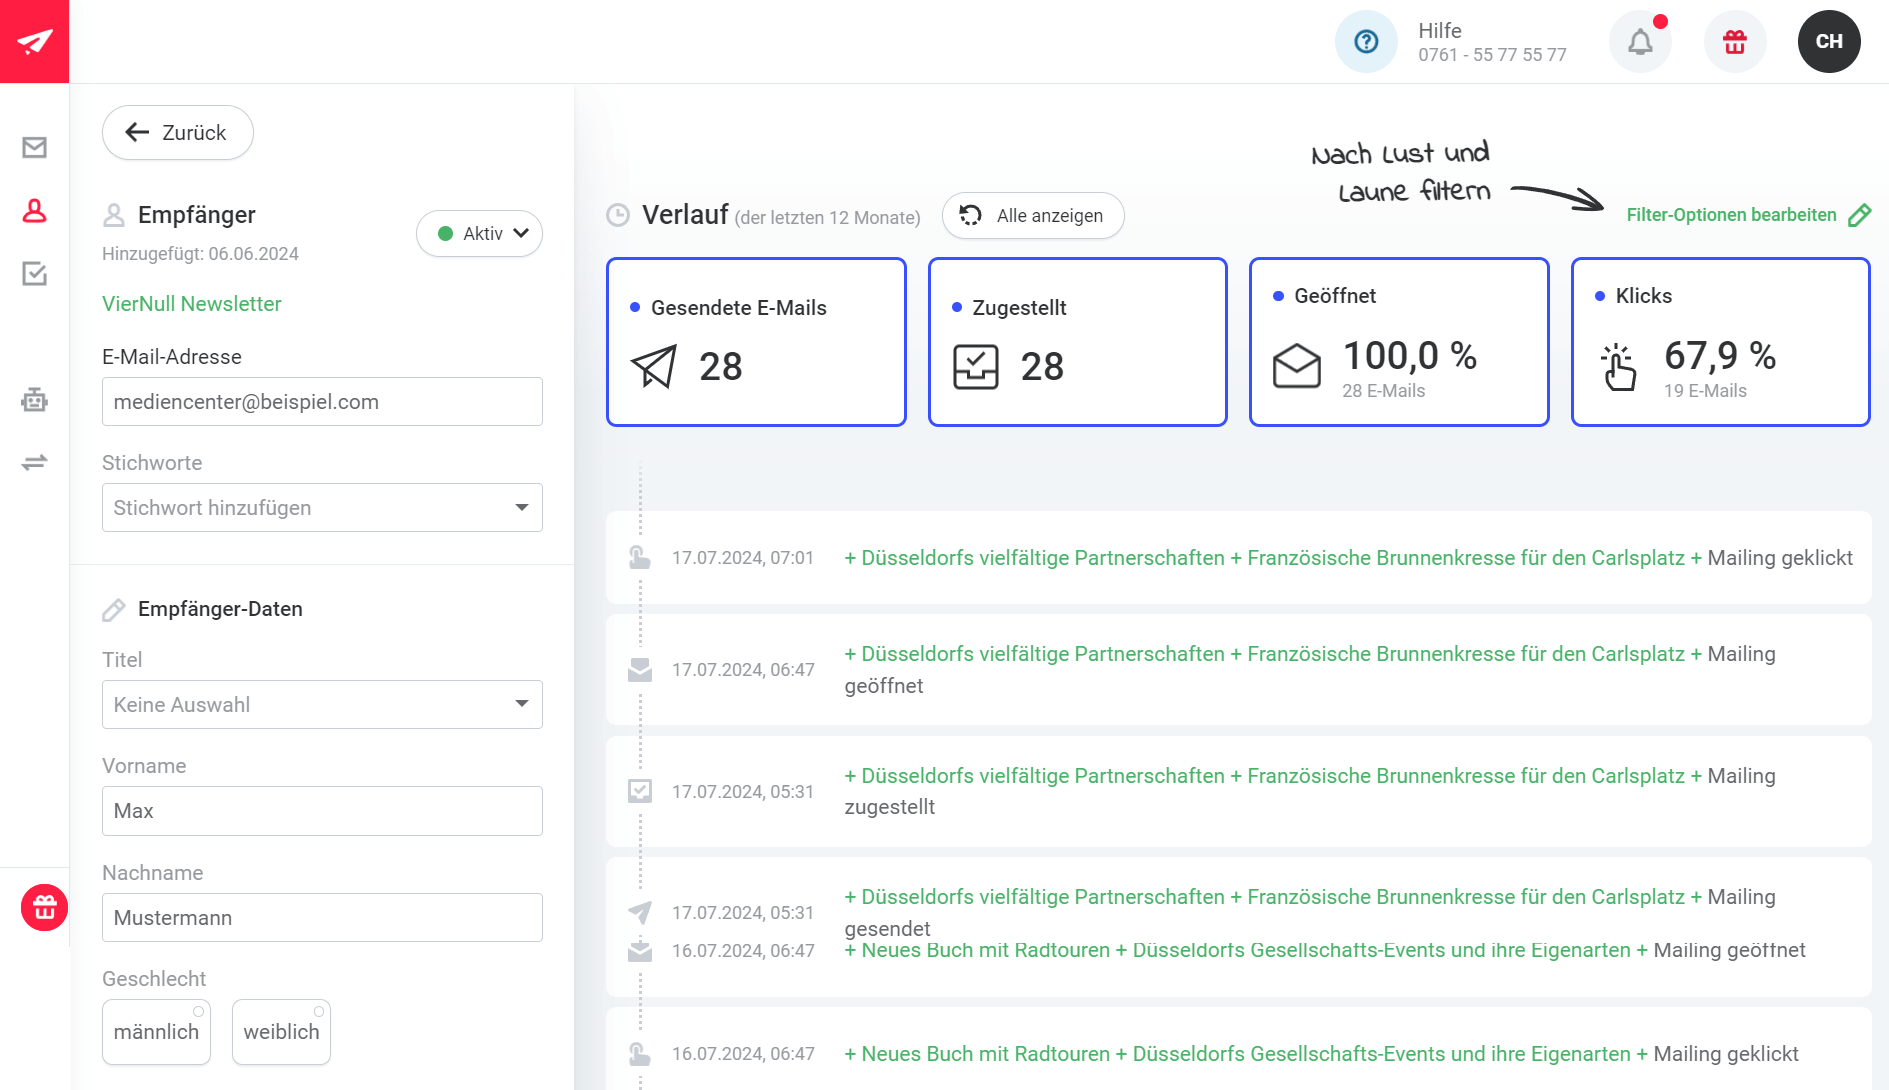The height and width of the screenshot is (1090, 1889).
Task: Open the checklist icon in sidebar
Action: 34,273
